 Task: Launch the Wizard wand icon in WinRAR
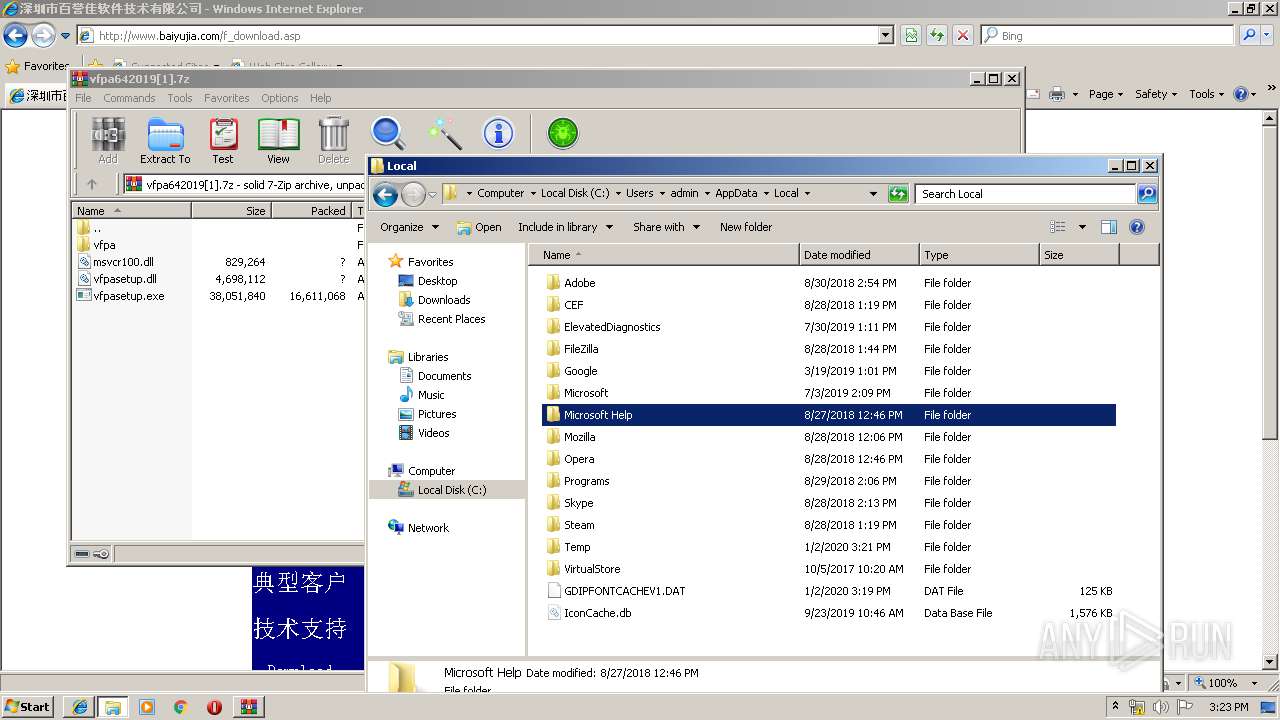coord(444,133)
